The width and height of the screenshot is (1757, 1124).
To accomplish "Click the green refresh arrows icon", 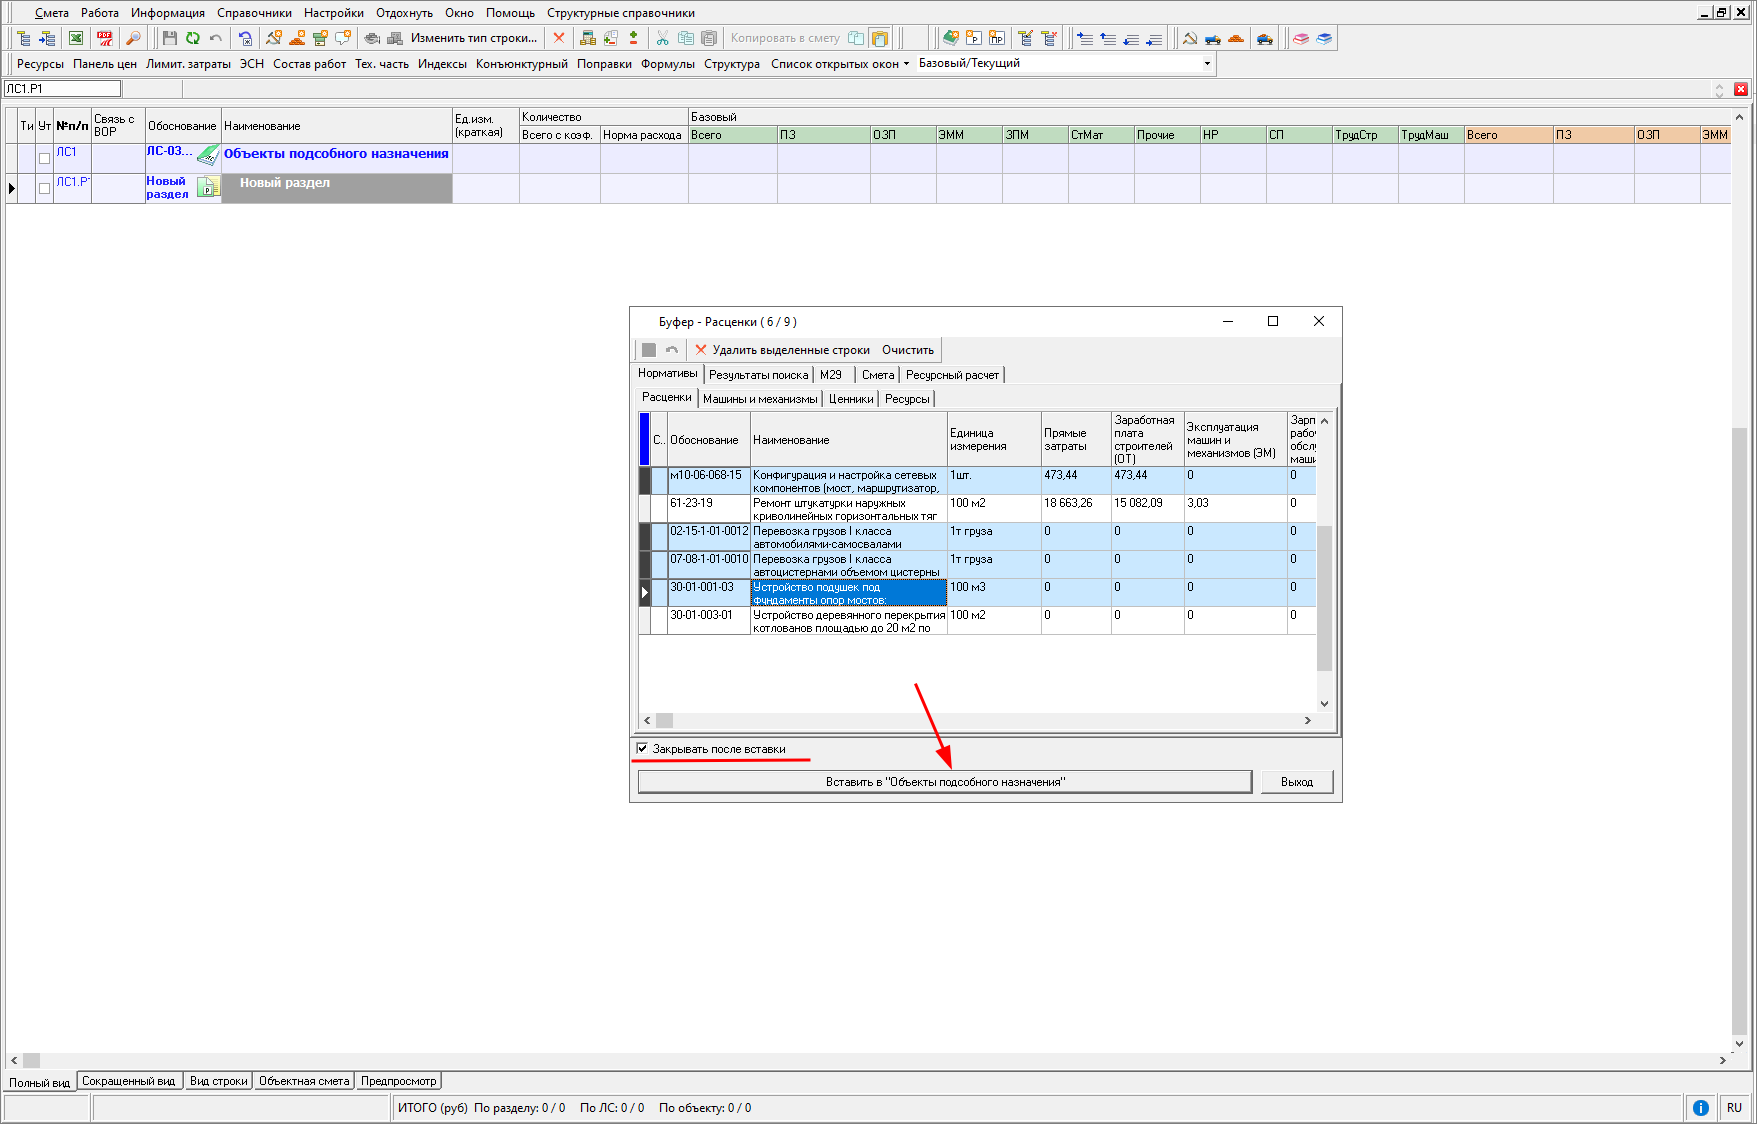I will point(192,38).
